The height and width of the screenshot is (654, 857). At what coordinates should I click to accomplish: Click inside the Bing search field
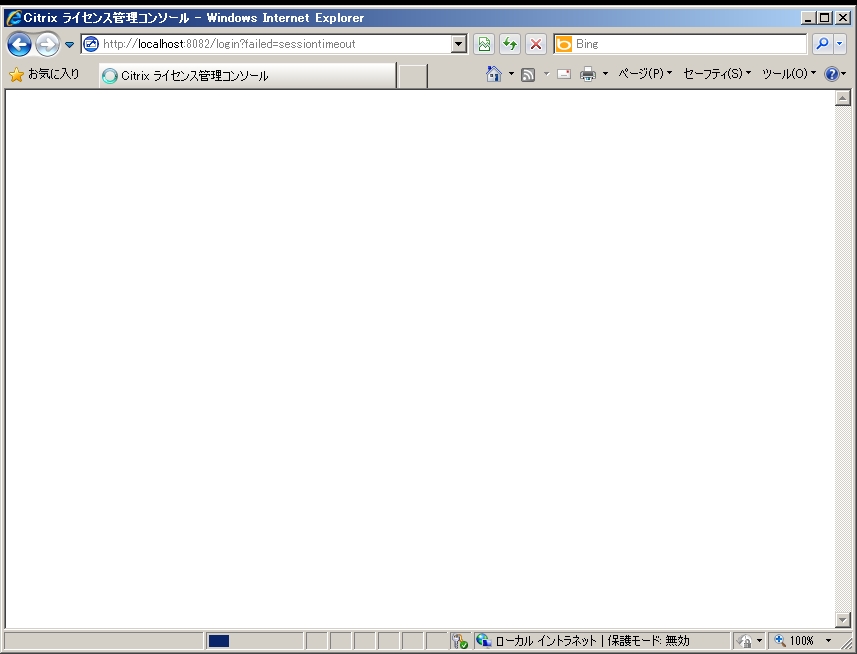click(x=688, y=44)
